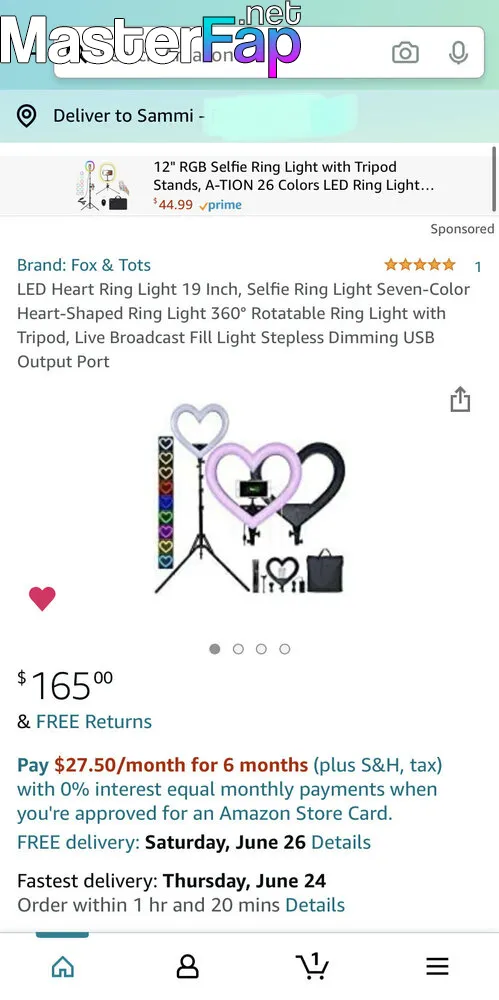Tap the heart ring light product image
The width and height of the screenshot is (499, 1000).
pyautogui.click(x=251, y=499)
